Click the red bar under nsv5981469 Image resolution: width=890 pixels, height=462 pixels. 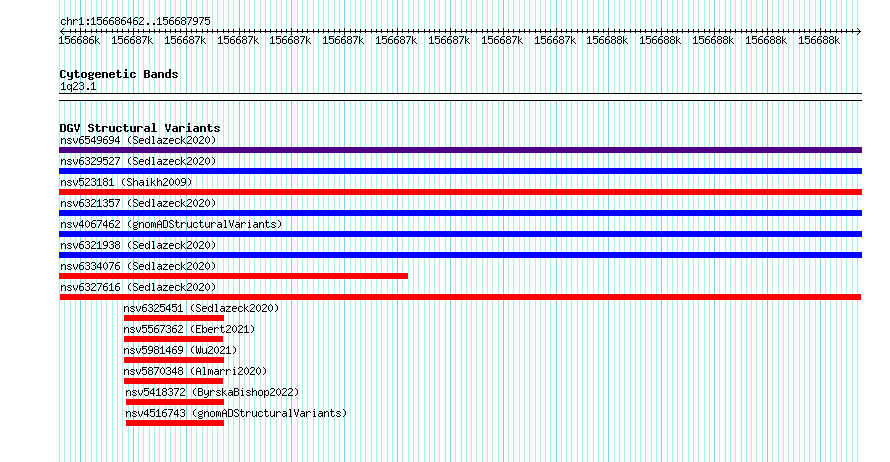174,360
